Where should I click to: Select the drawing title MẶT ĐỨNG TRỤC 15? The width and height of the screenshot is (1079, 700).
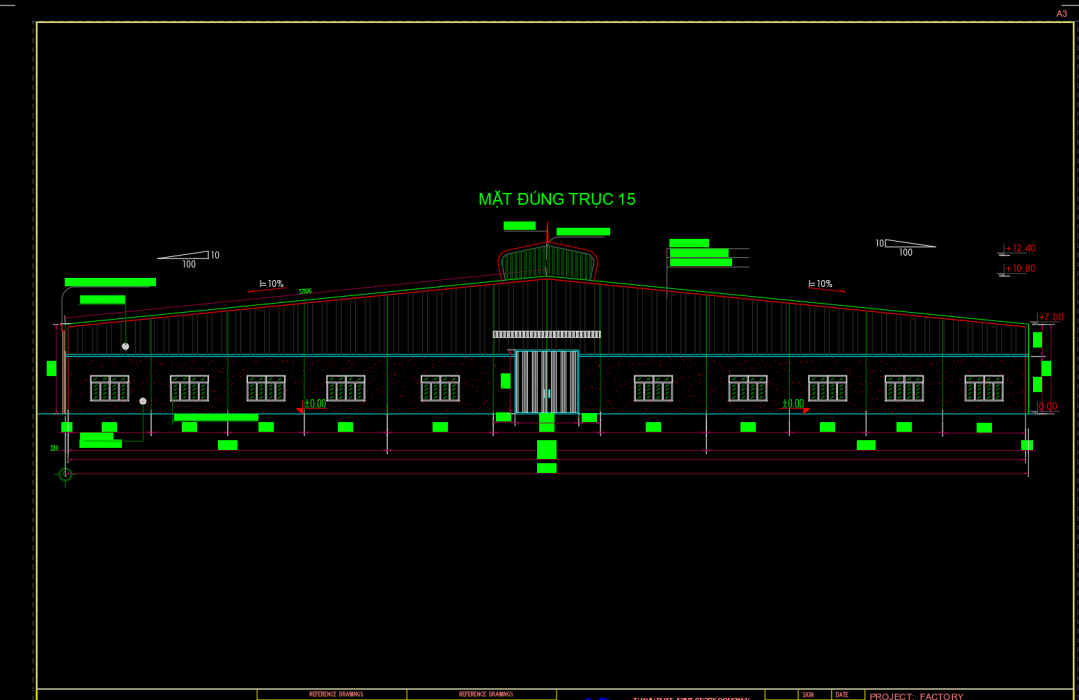(557, 199)
